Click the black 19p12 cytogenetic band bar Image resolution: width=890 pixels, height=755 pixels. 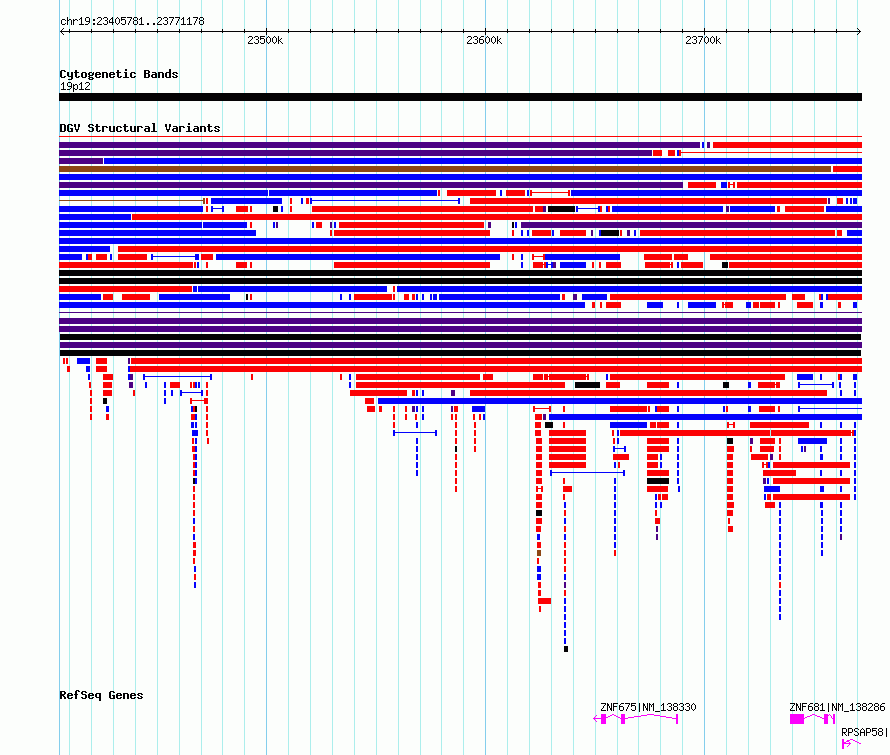pos(460,97)
